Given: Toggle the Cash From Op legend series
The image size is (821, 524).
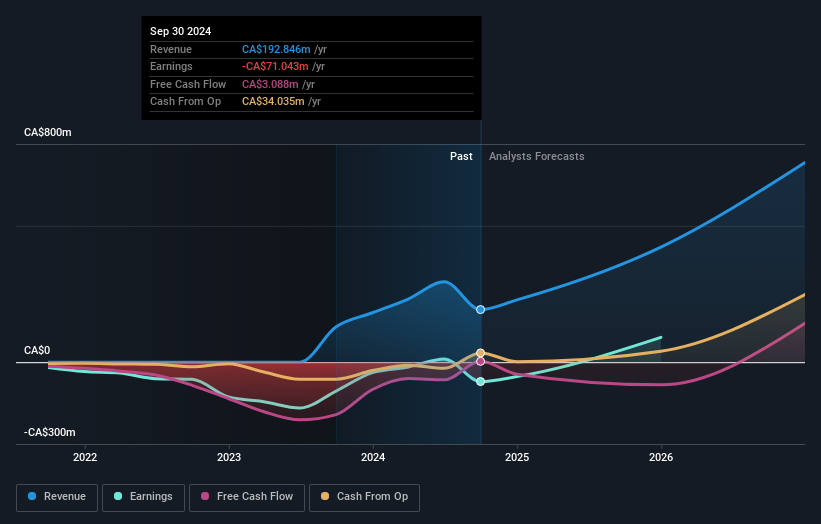Looking at the screenshot, I should point(364,497).
